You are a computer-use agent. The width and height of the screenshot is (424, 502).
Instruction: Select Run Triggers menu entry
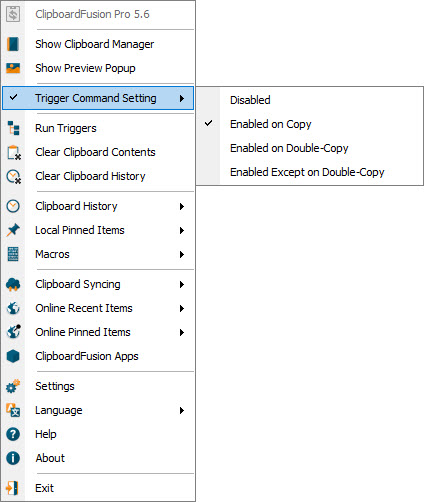click(x=98, y=128)
